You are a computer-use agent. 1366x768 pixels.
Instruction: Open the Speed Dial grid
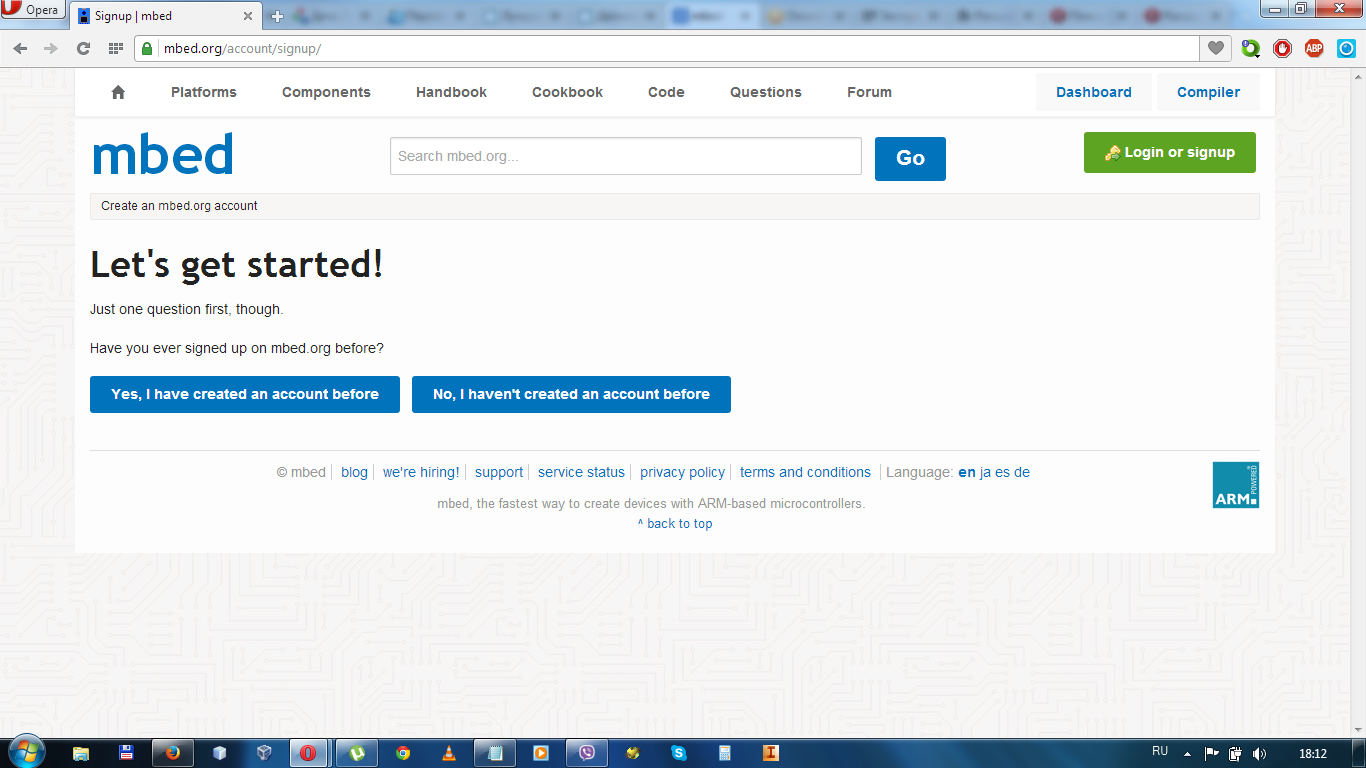(115, 48)
